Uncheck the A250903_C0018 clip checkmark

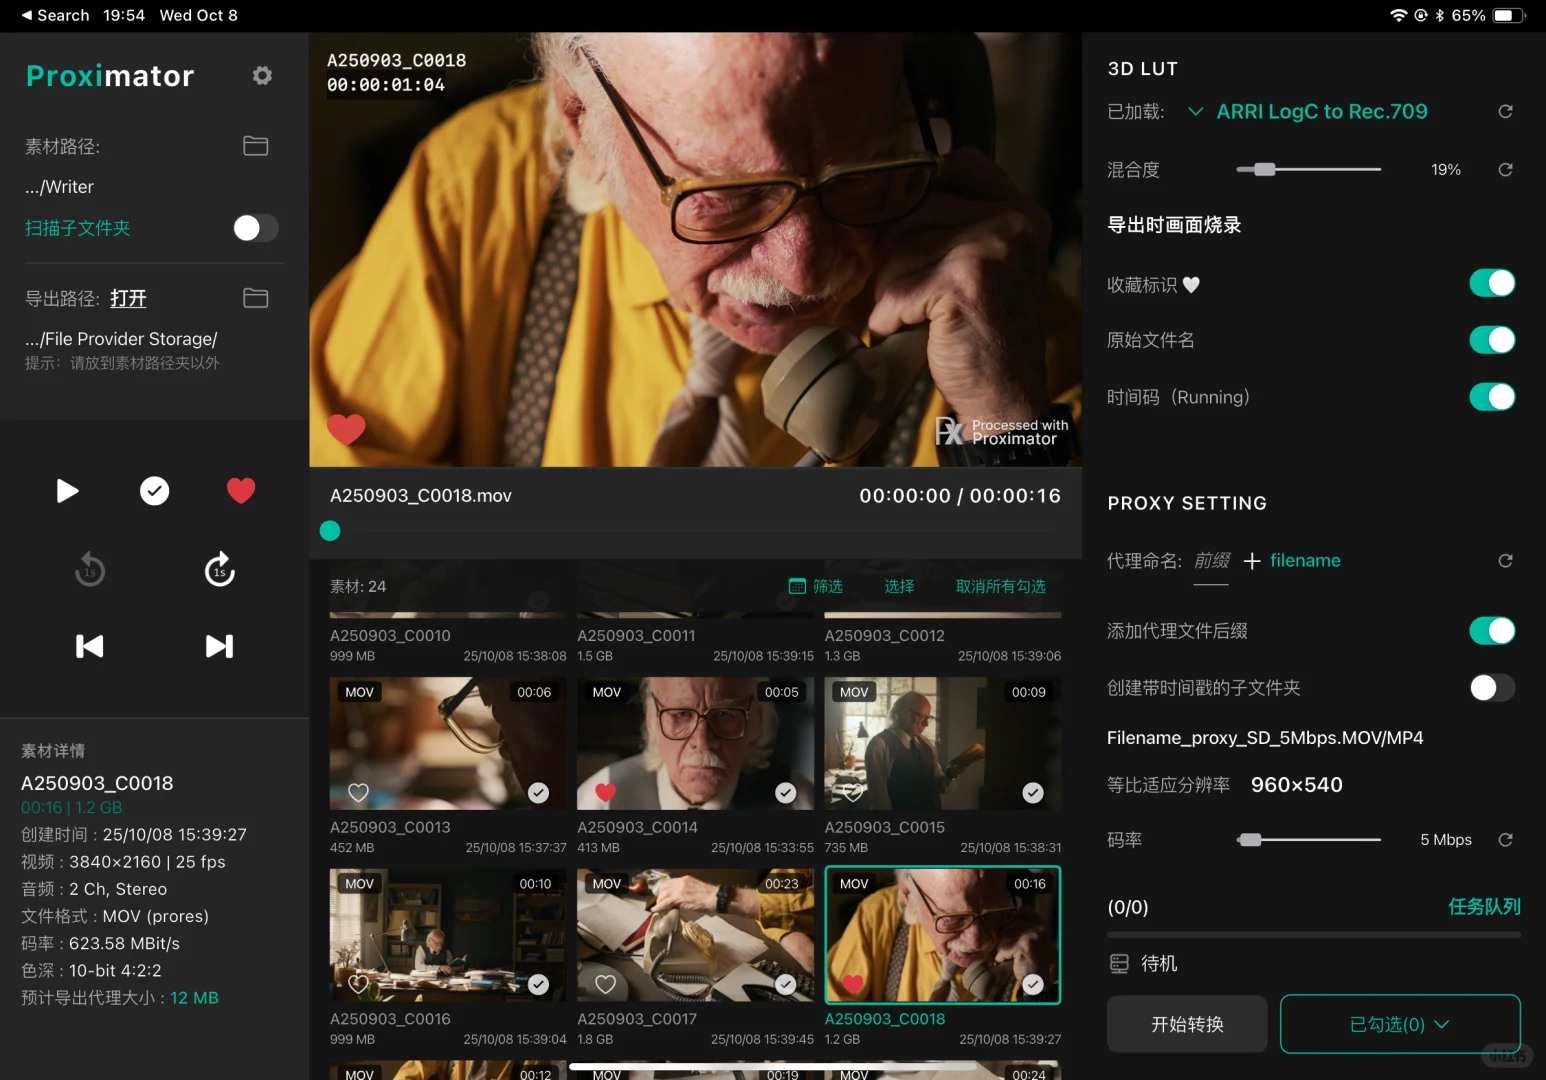[x=1033, y=985]
